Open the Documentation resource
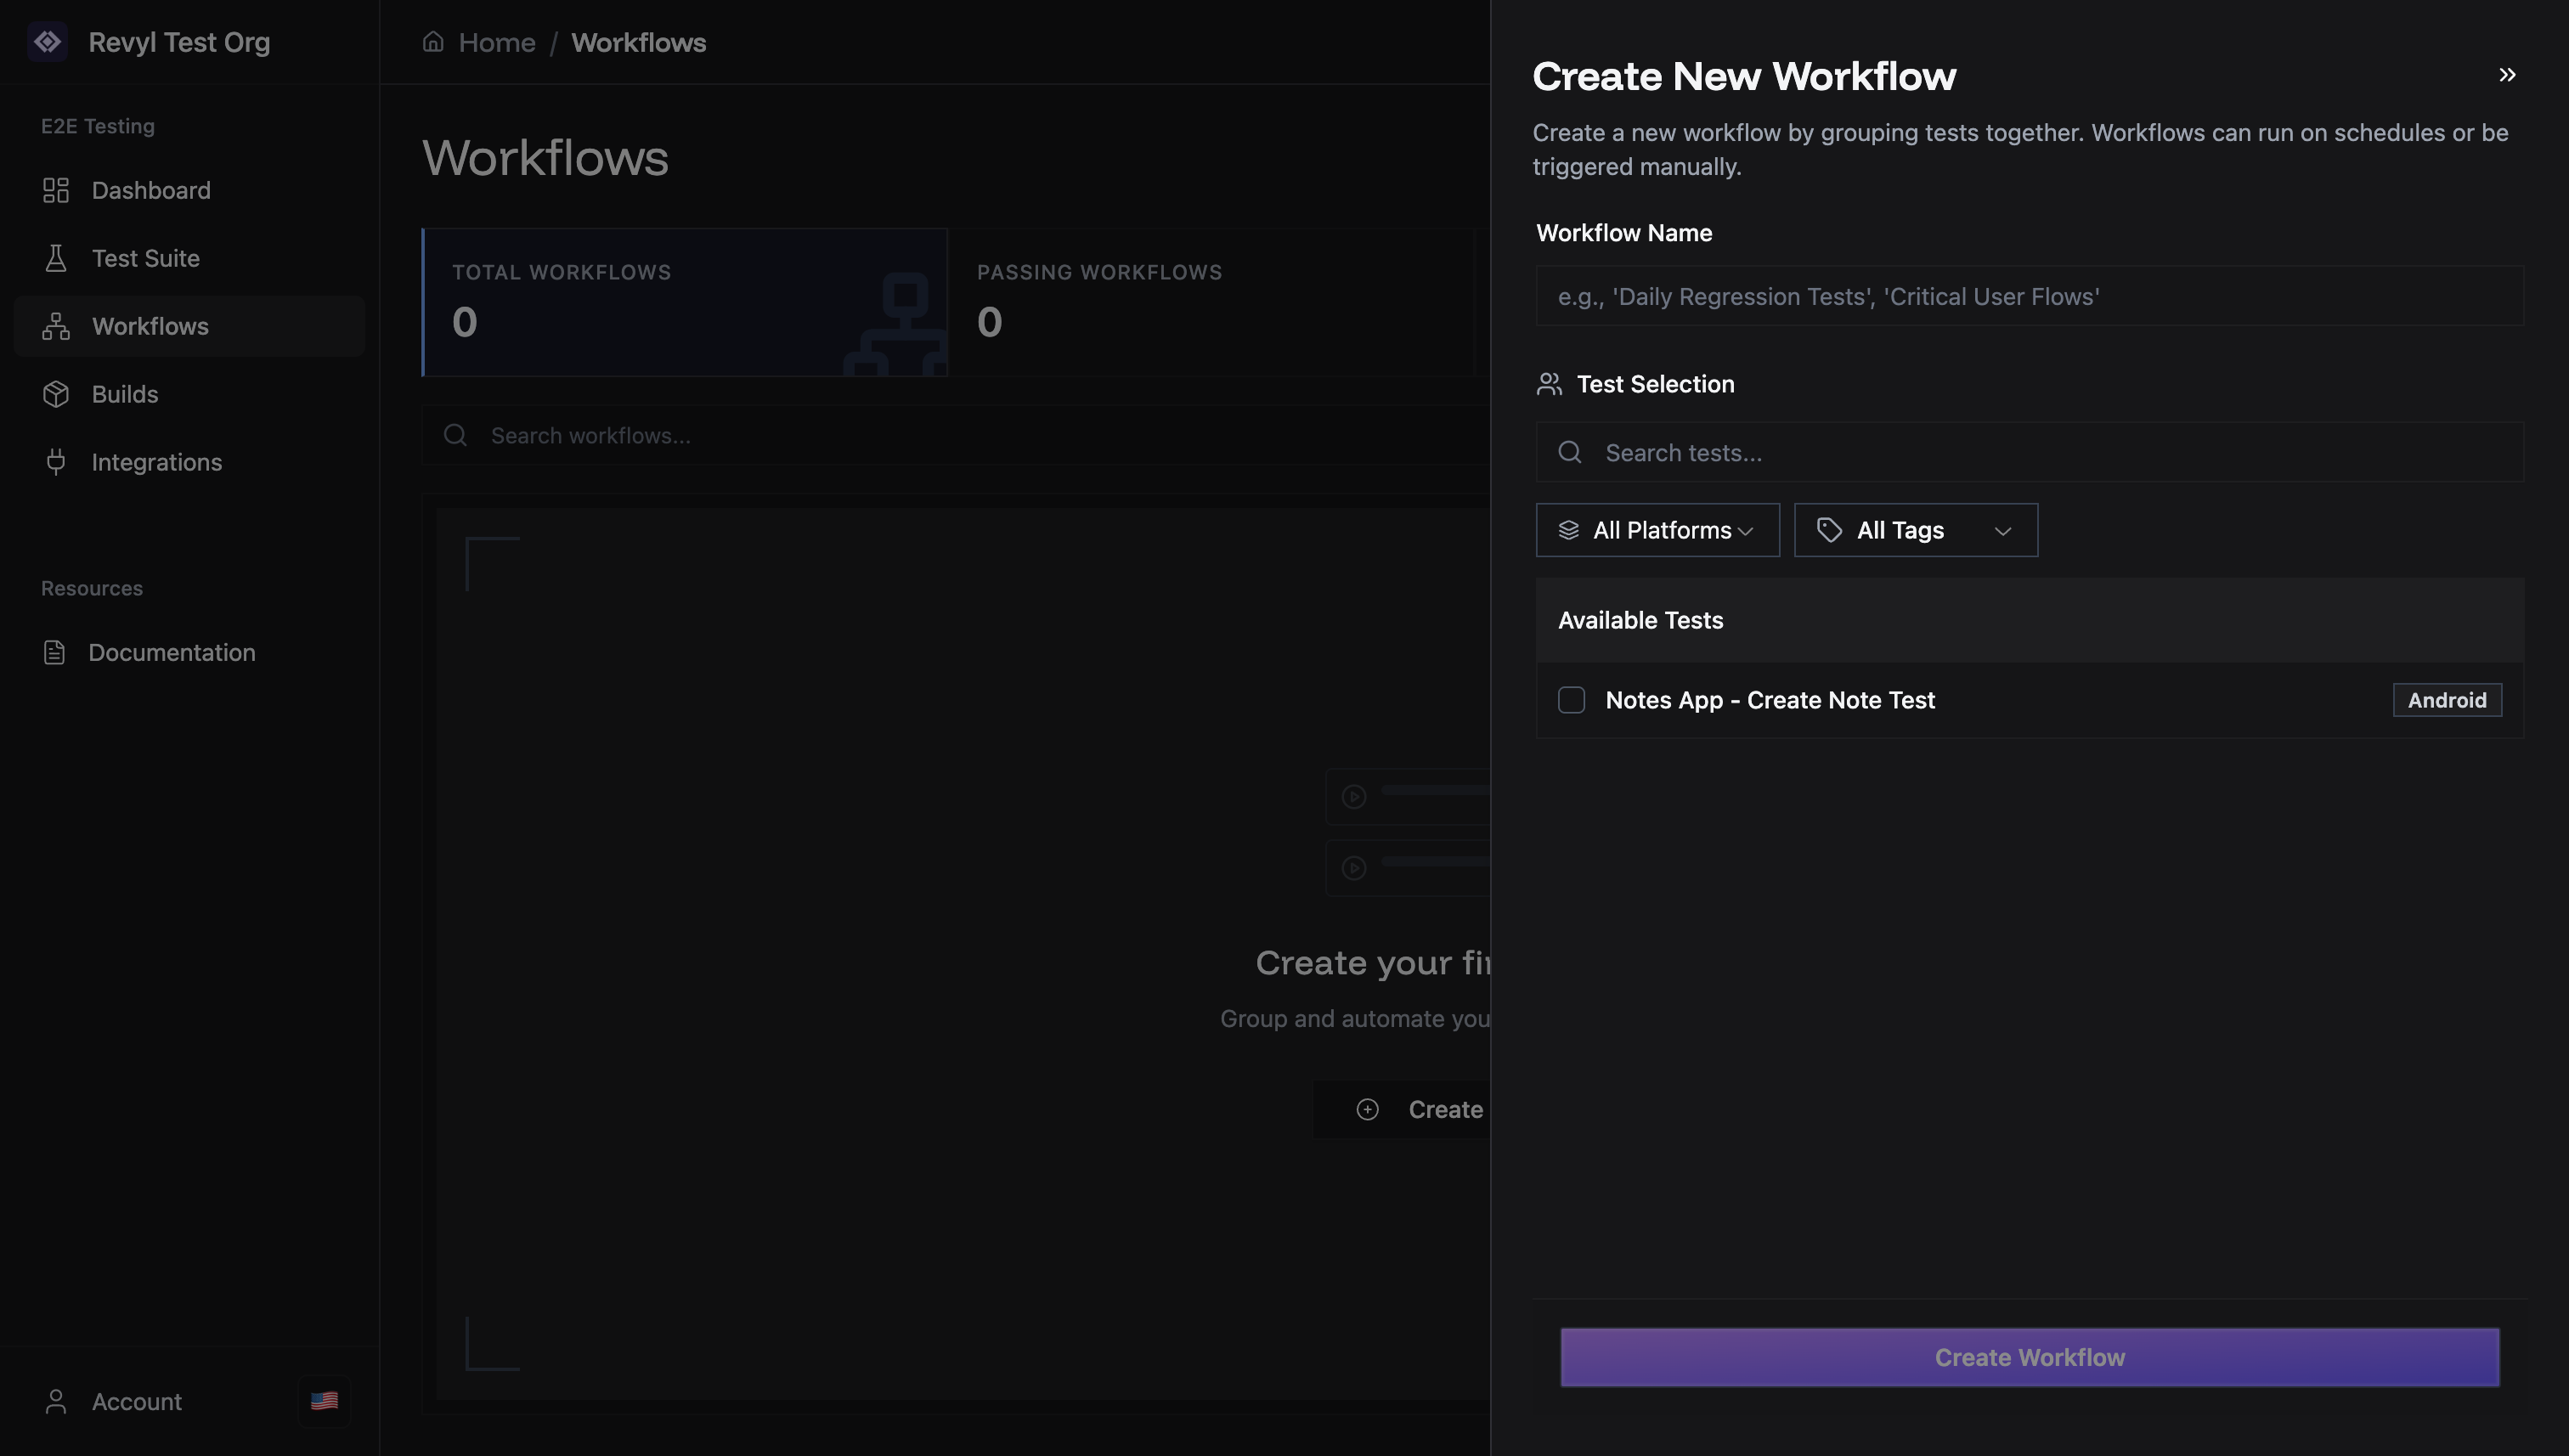Viewport: 2569px width, 1456px height. pos(171,652)
